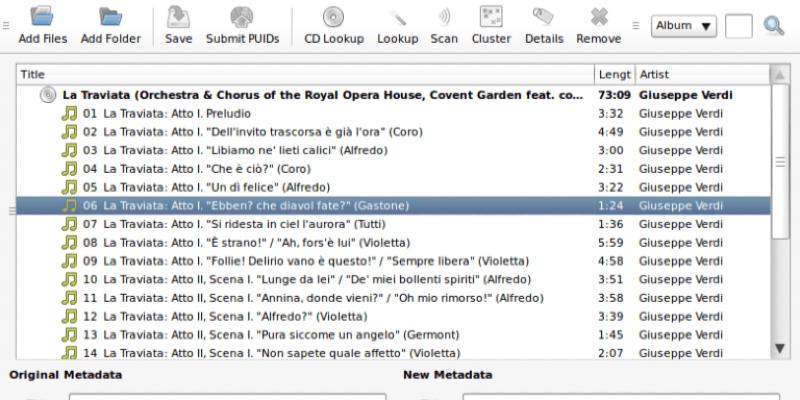Open the Album search type dropdown
800x400 pixels.
683,26
